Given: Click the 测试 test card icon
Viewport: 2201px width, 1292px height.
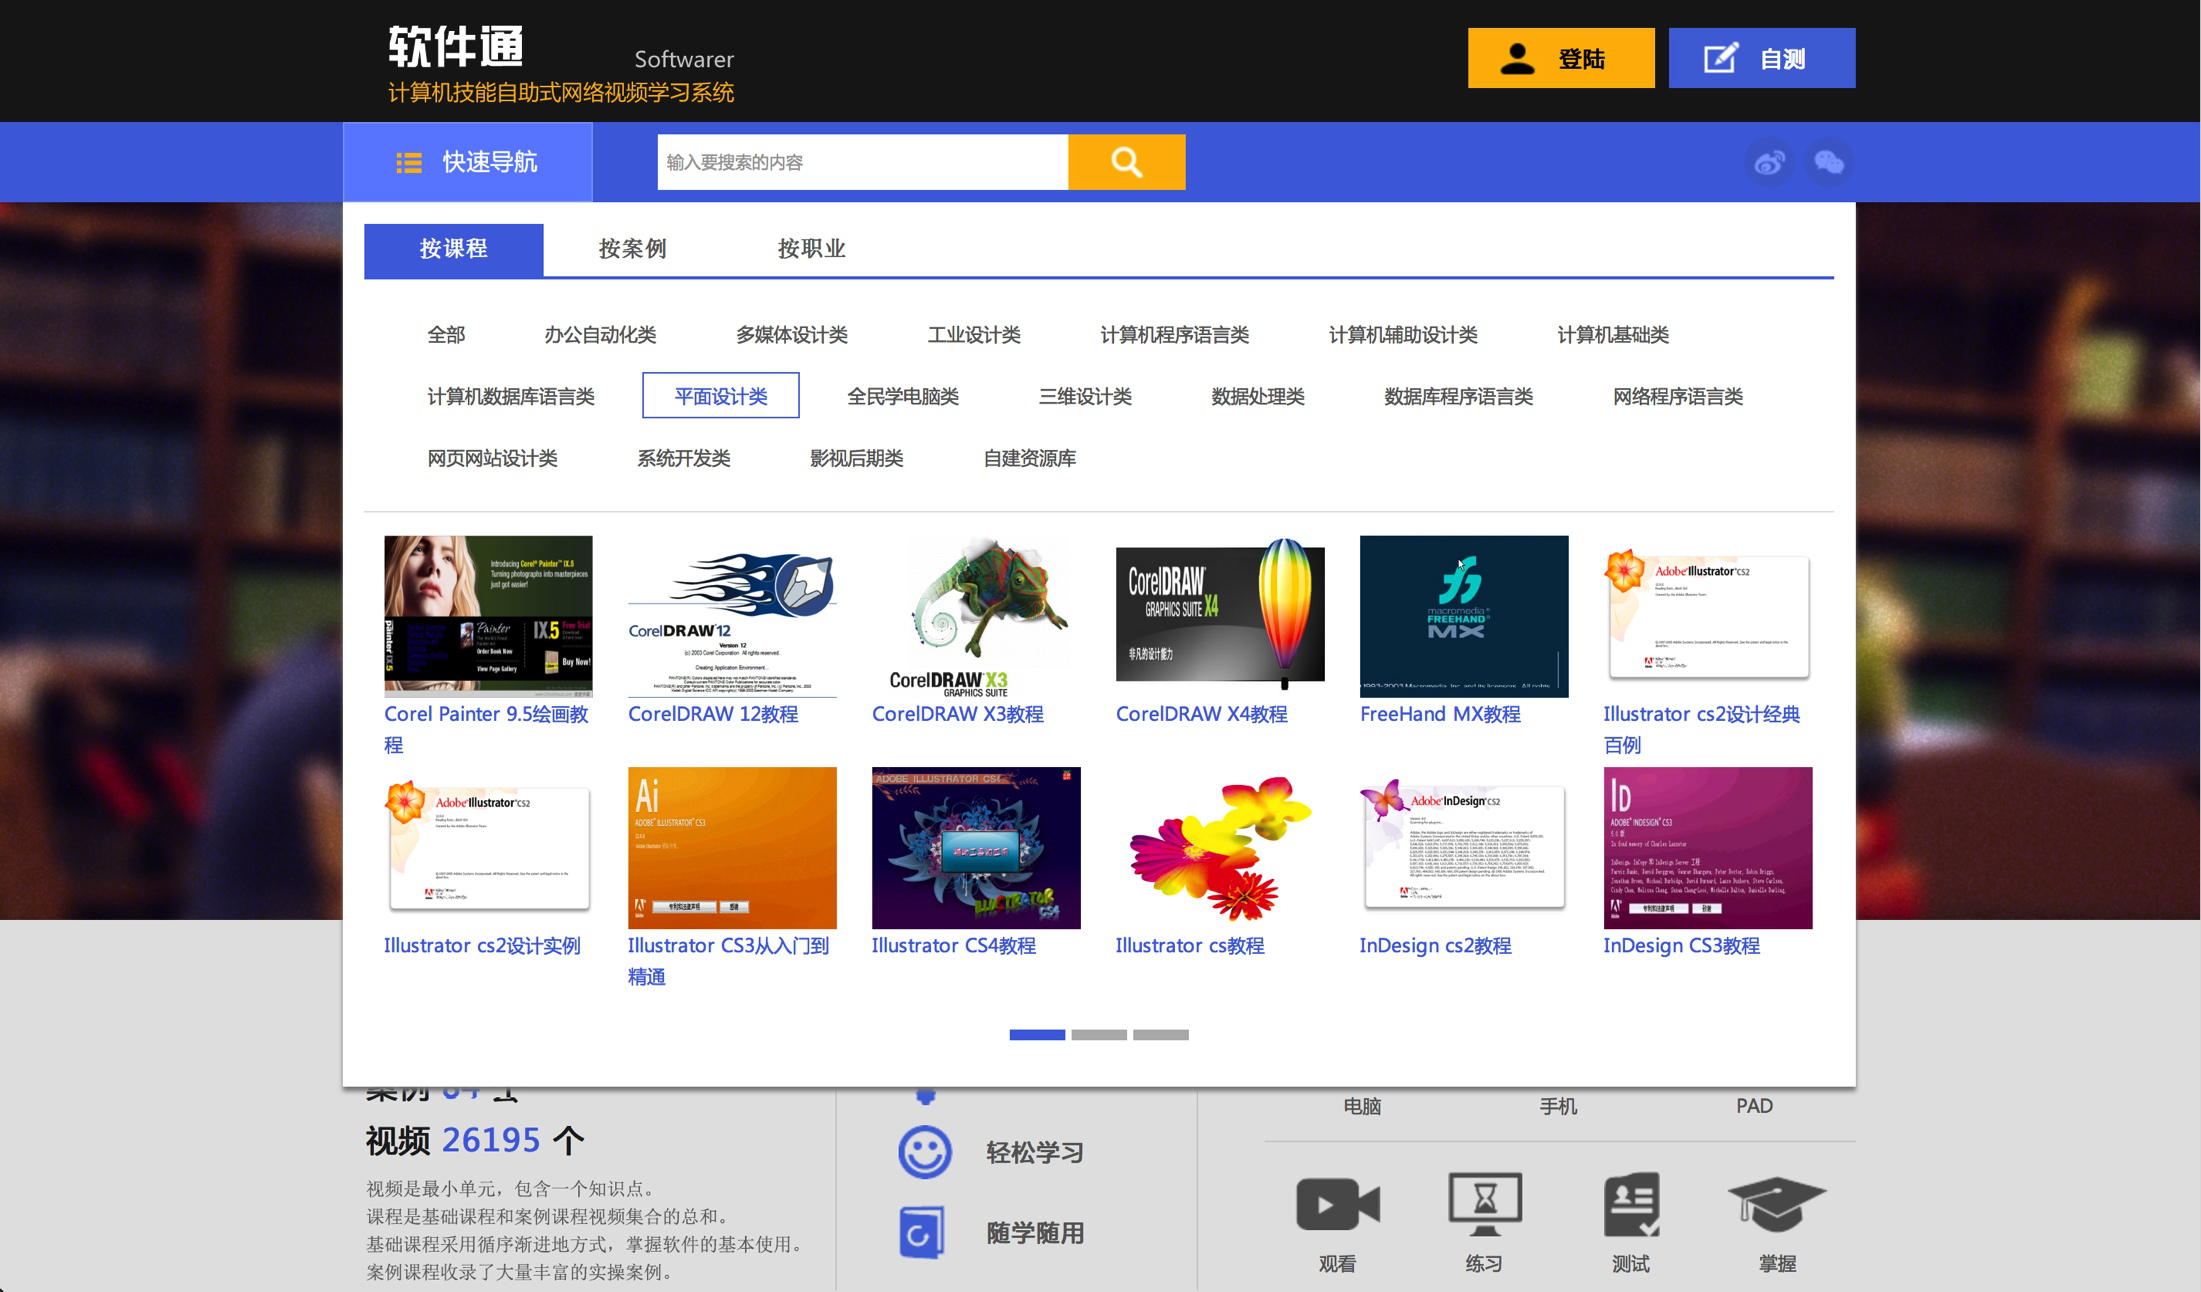Looking at the screenshot, I should (1632, 1203).
